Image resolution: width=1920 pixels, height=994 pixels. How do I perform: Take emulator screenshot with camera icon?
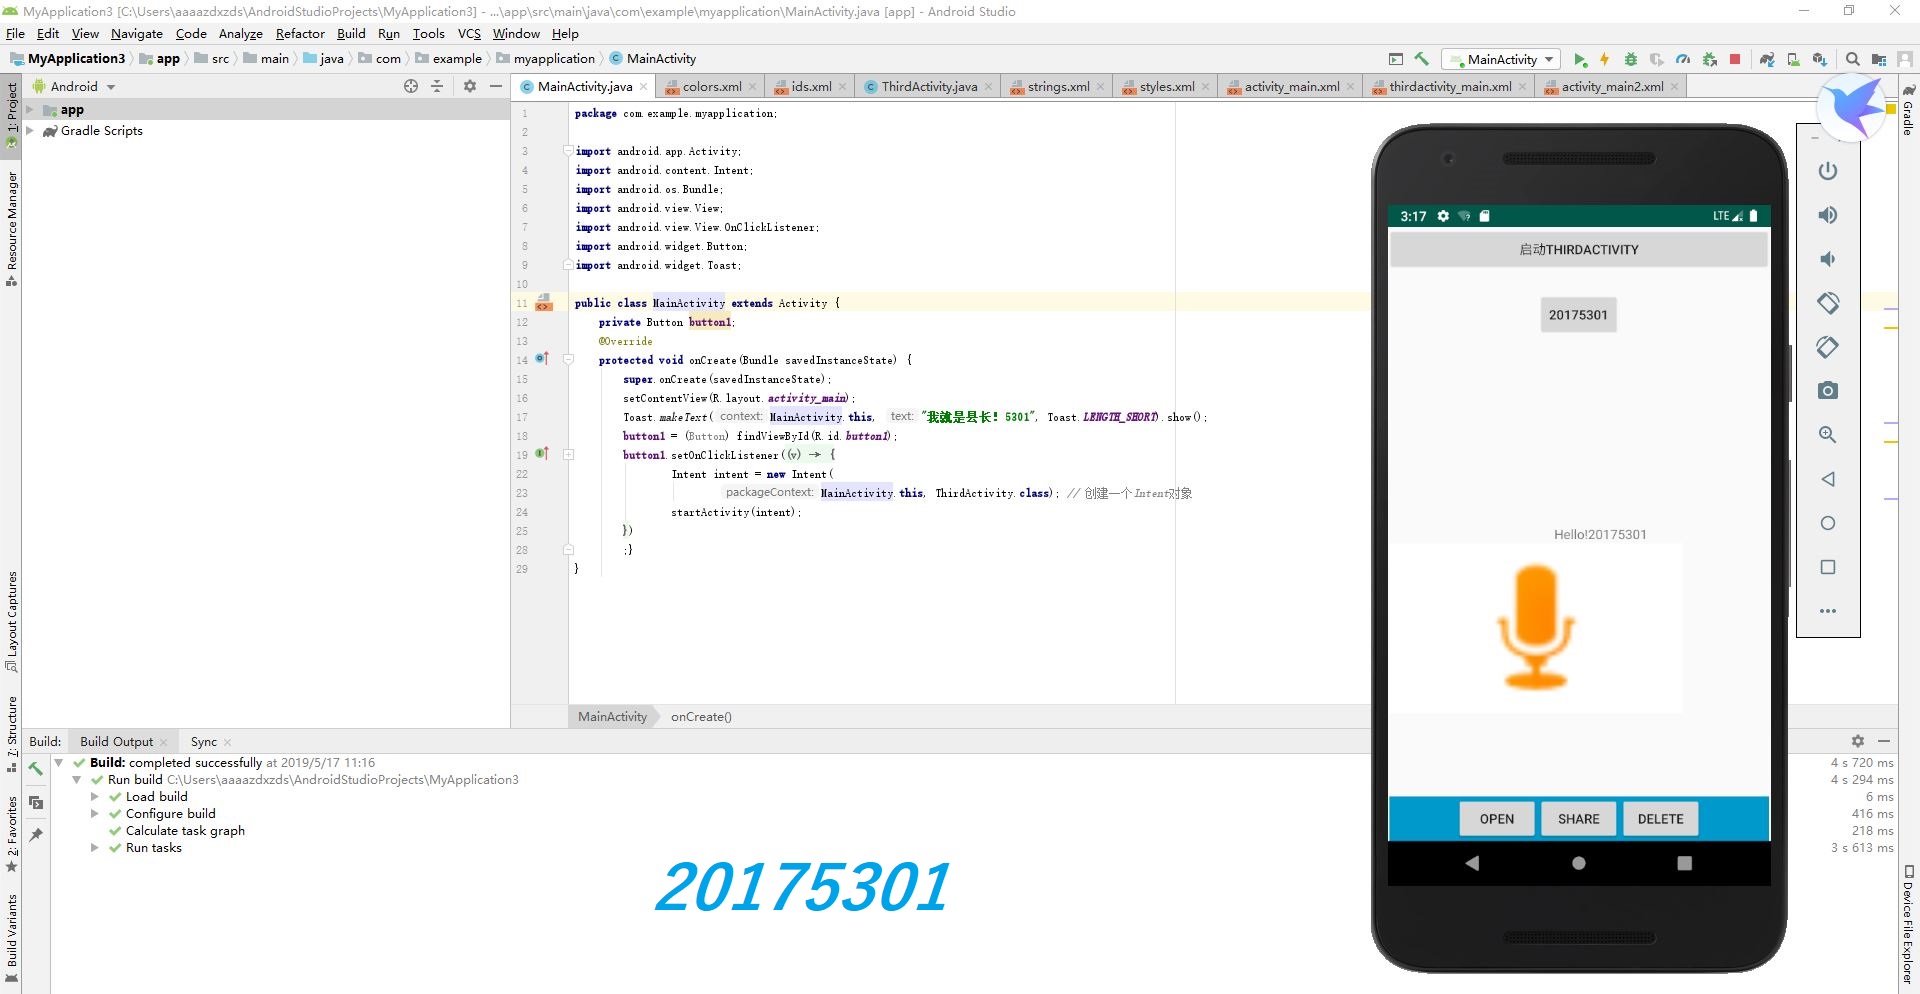point(1827,391)
